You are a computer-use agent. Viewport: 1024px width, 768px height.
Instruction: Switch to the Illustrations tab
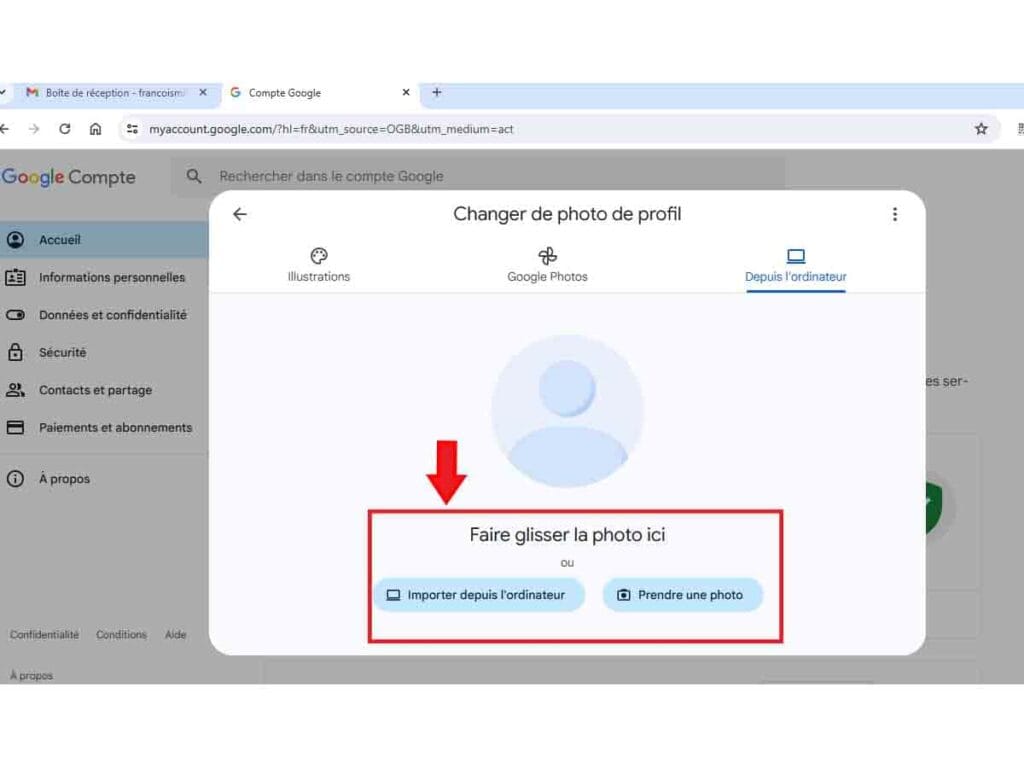pos(319,265)
